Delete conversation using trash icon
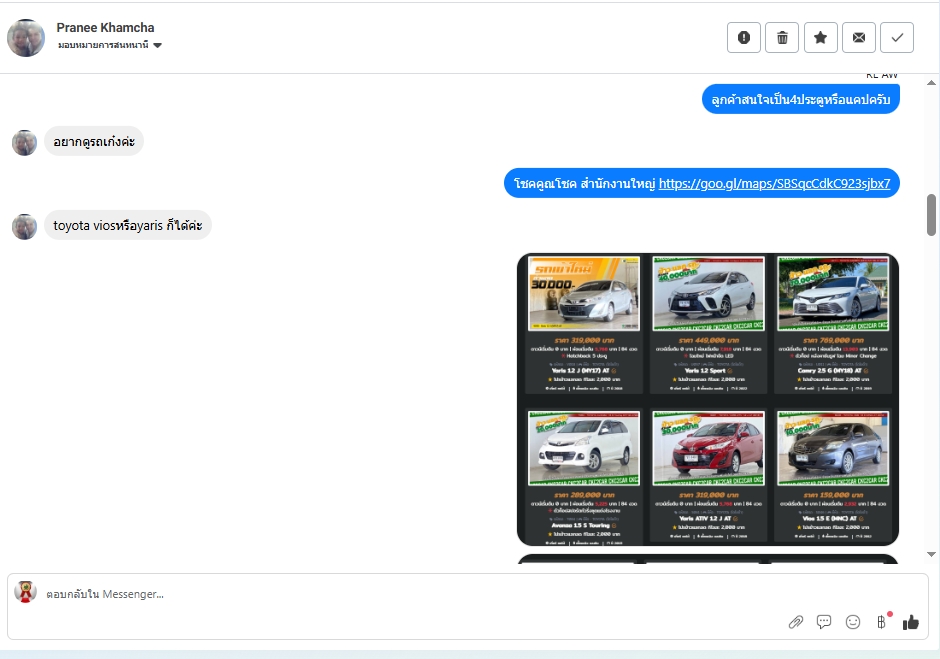Screen dimensions: 940x659 point(782,38)
